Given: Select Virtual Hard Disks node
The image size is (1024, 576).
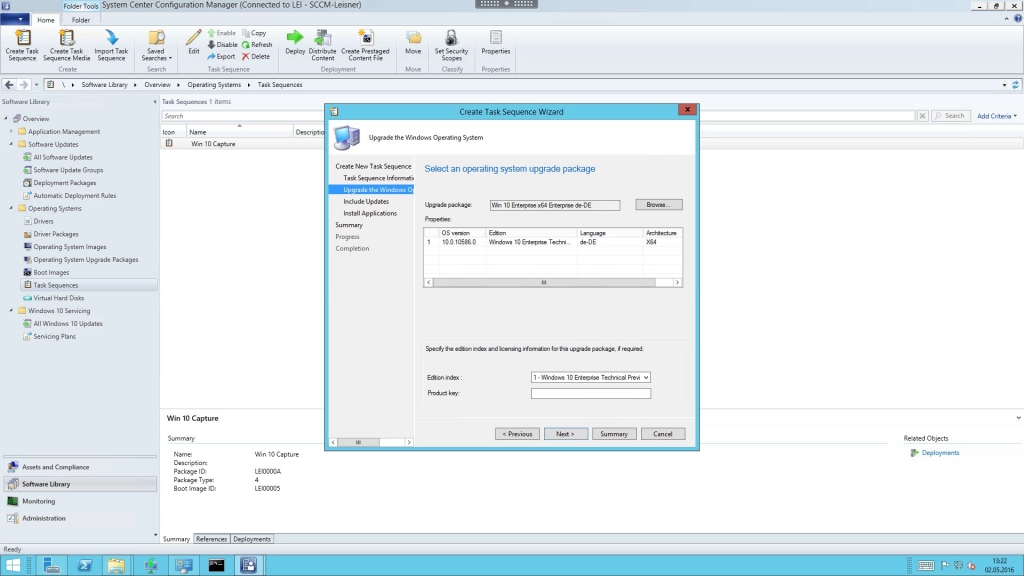Looking at the screenshot, I should coord(58,298).
